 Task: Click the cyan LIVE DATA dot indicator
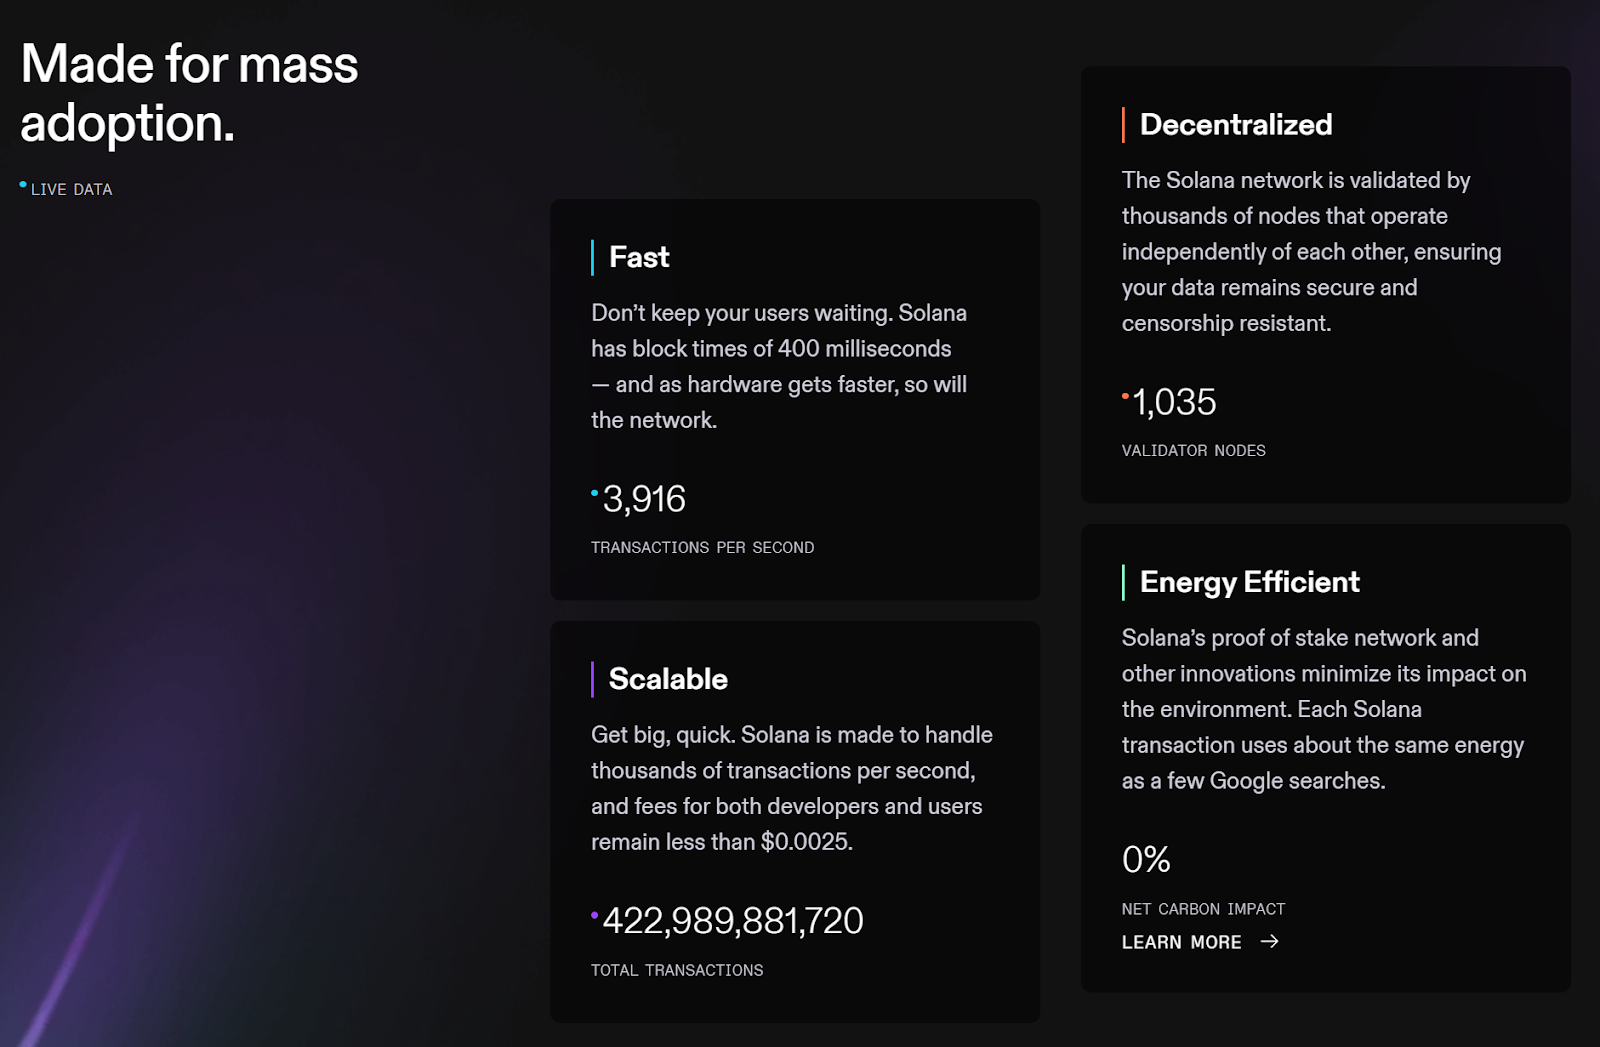point(23,185)
